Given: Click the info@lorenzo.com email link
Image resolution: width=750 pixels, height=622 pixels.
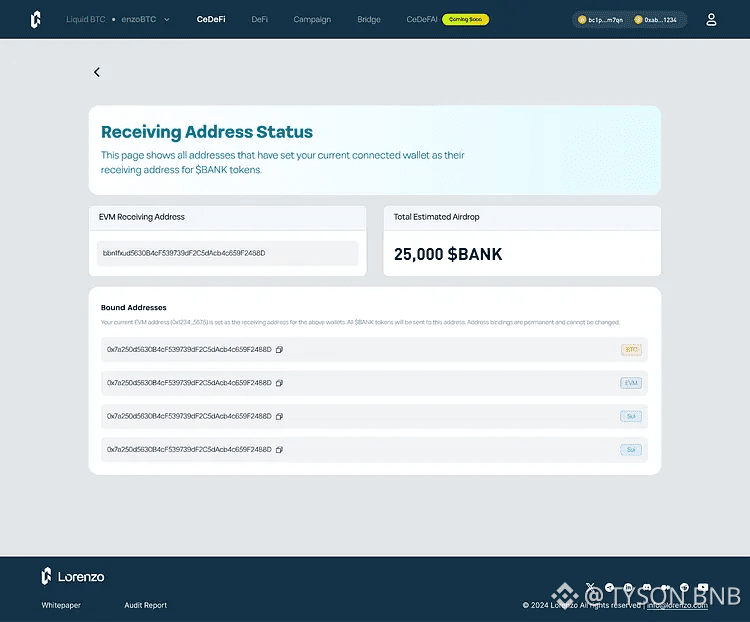Looking at the screenshot, I should pyautogui.click(x=677, y=605).
